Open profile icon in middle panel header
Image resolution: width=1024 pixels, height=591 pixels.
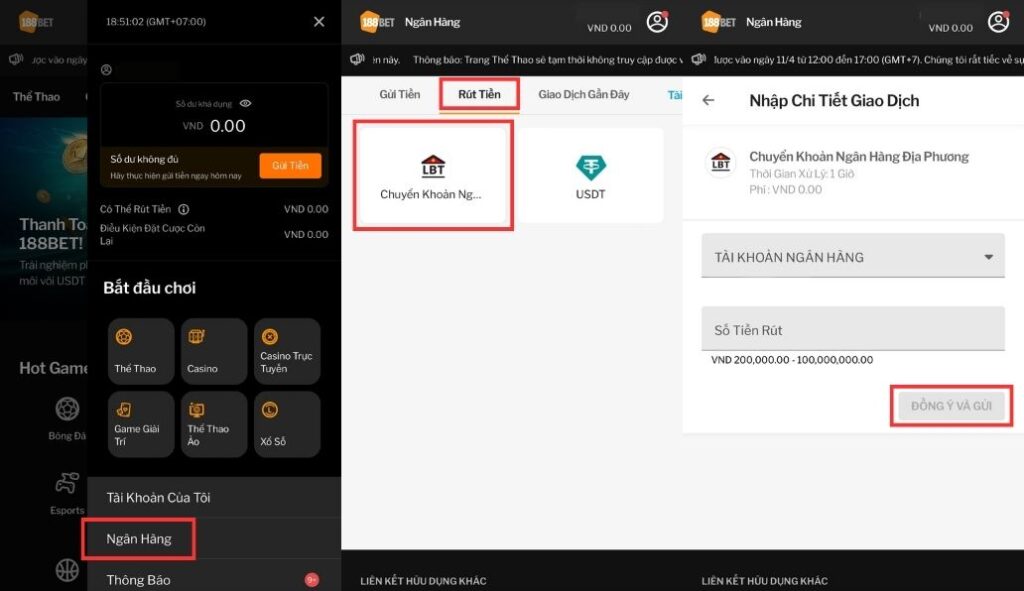[657, 22]
